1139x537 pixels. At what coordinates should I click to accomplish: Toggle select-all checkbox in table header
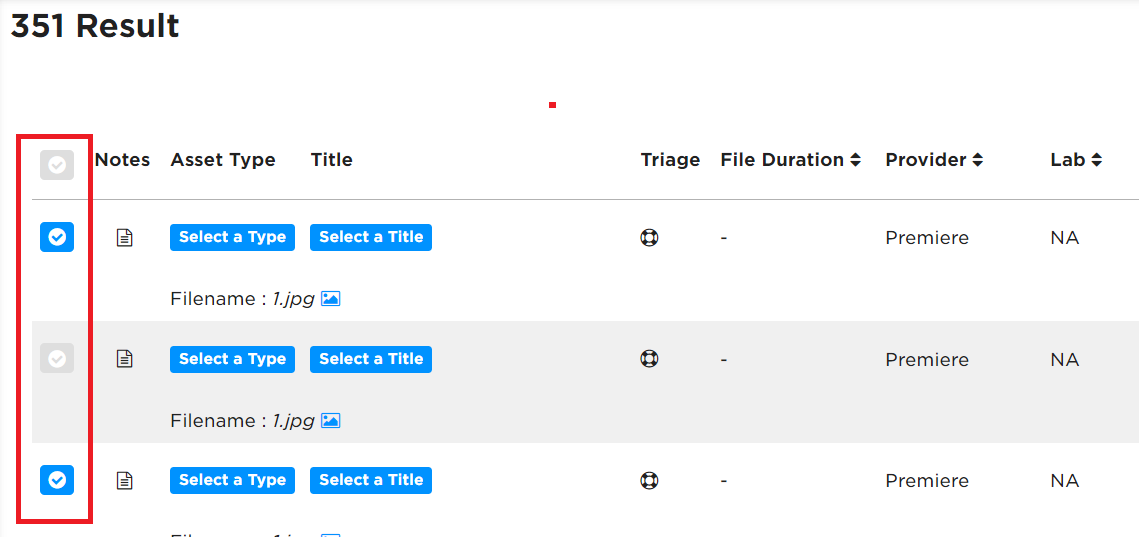(57, 166)
